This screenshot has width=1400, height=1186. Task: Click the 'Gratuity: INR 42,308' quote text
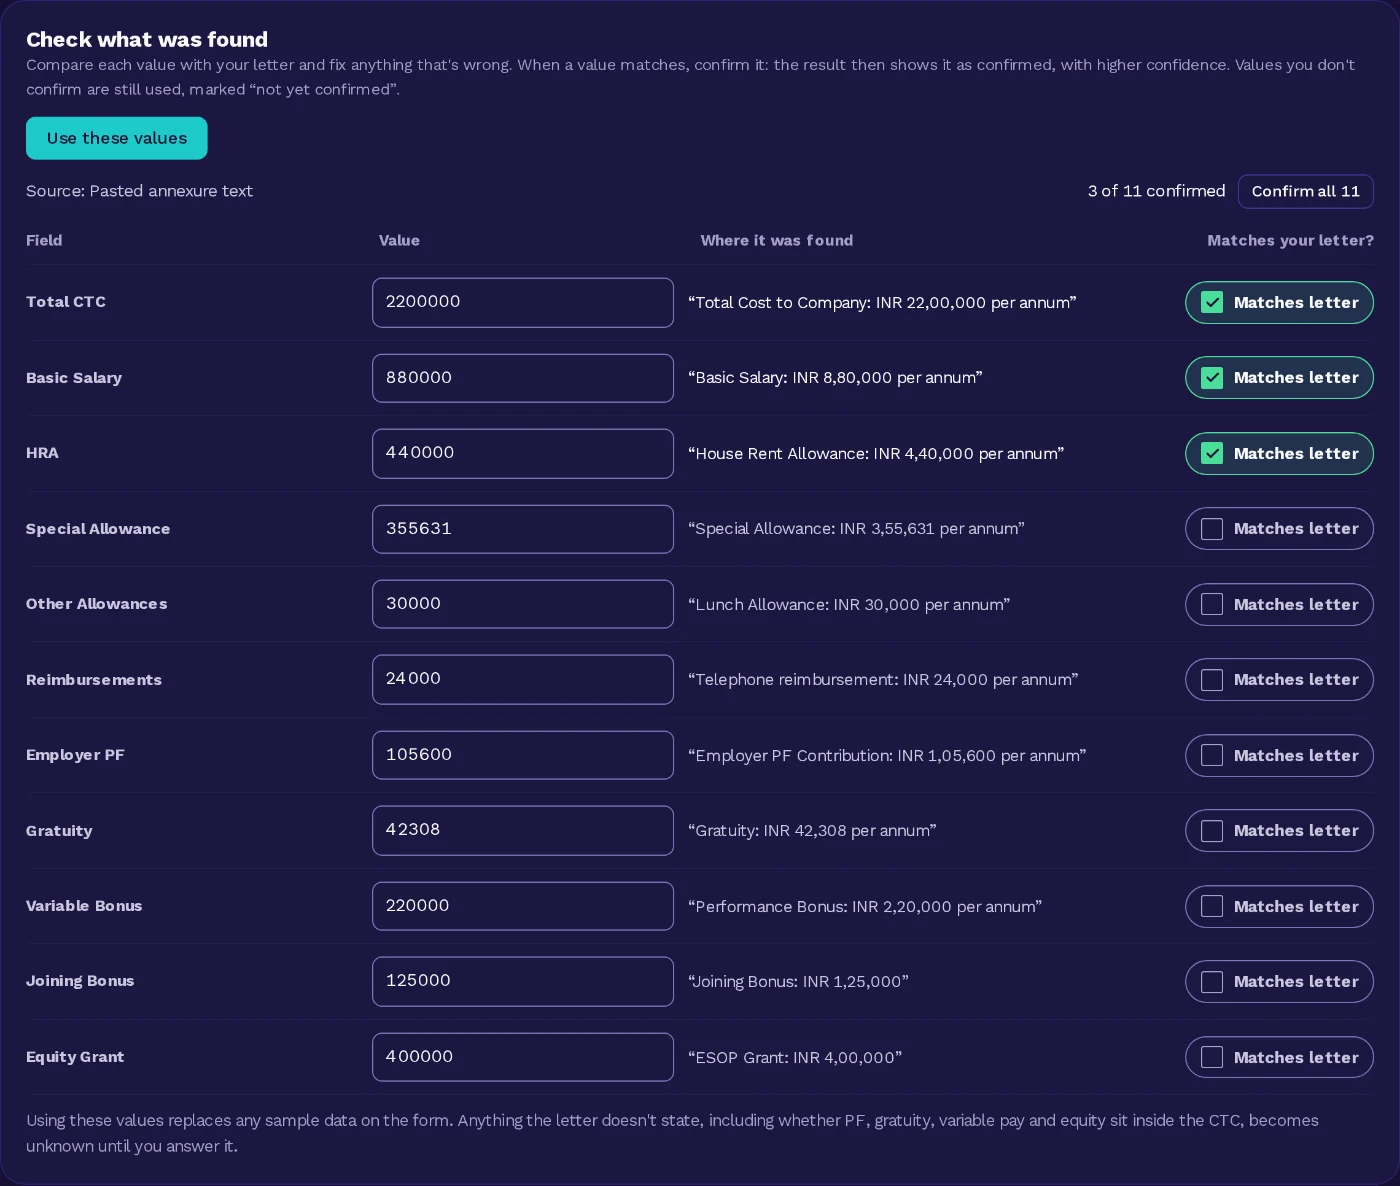812,830
